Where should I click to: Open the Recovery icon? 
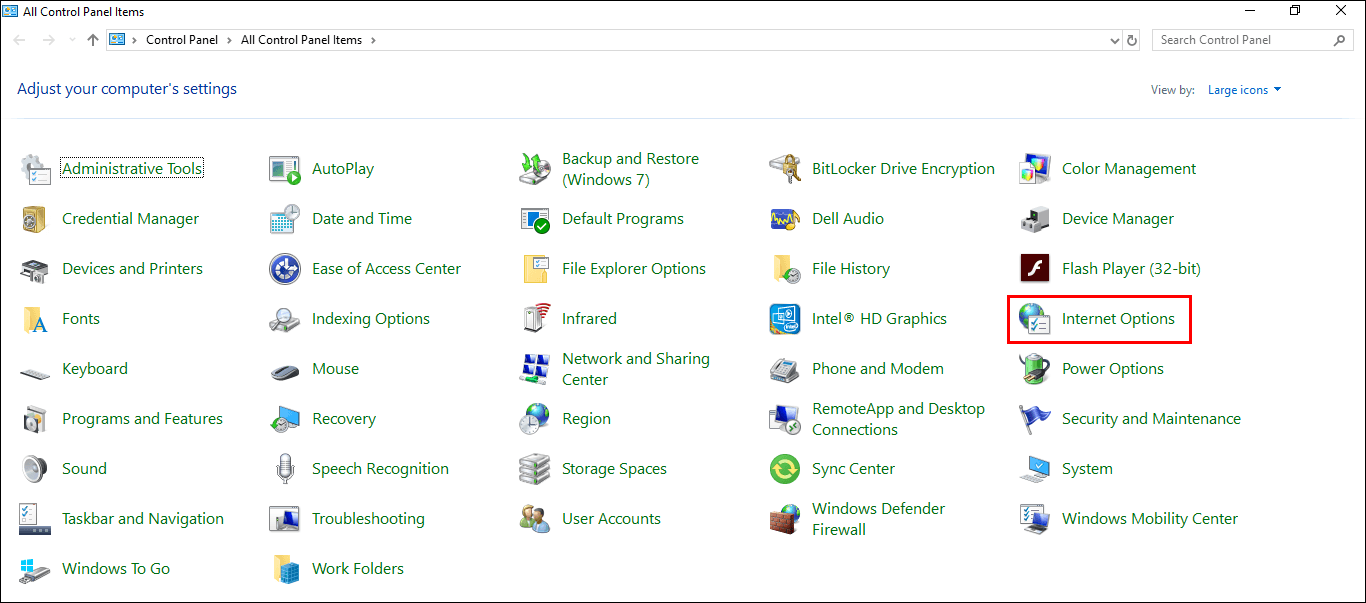tap(285, 419)
